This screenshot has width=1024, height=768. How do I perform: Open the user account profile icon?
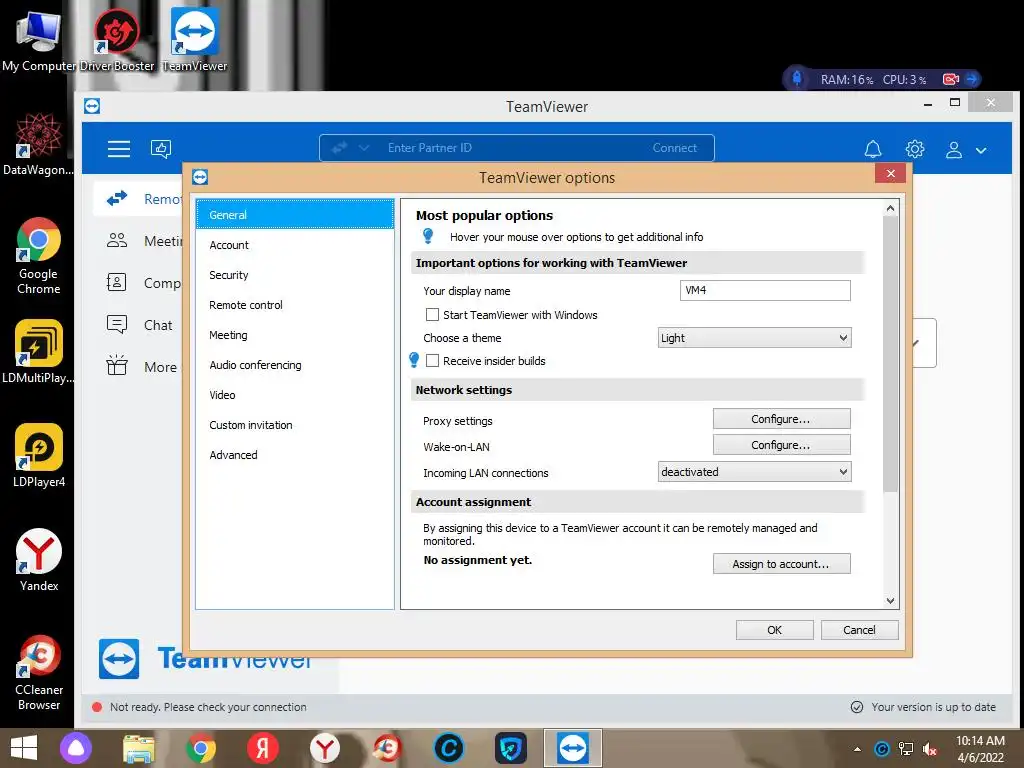953,150
